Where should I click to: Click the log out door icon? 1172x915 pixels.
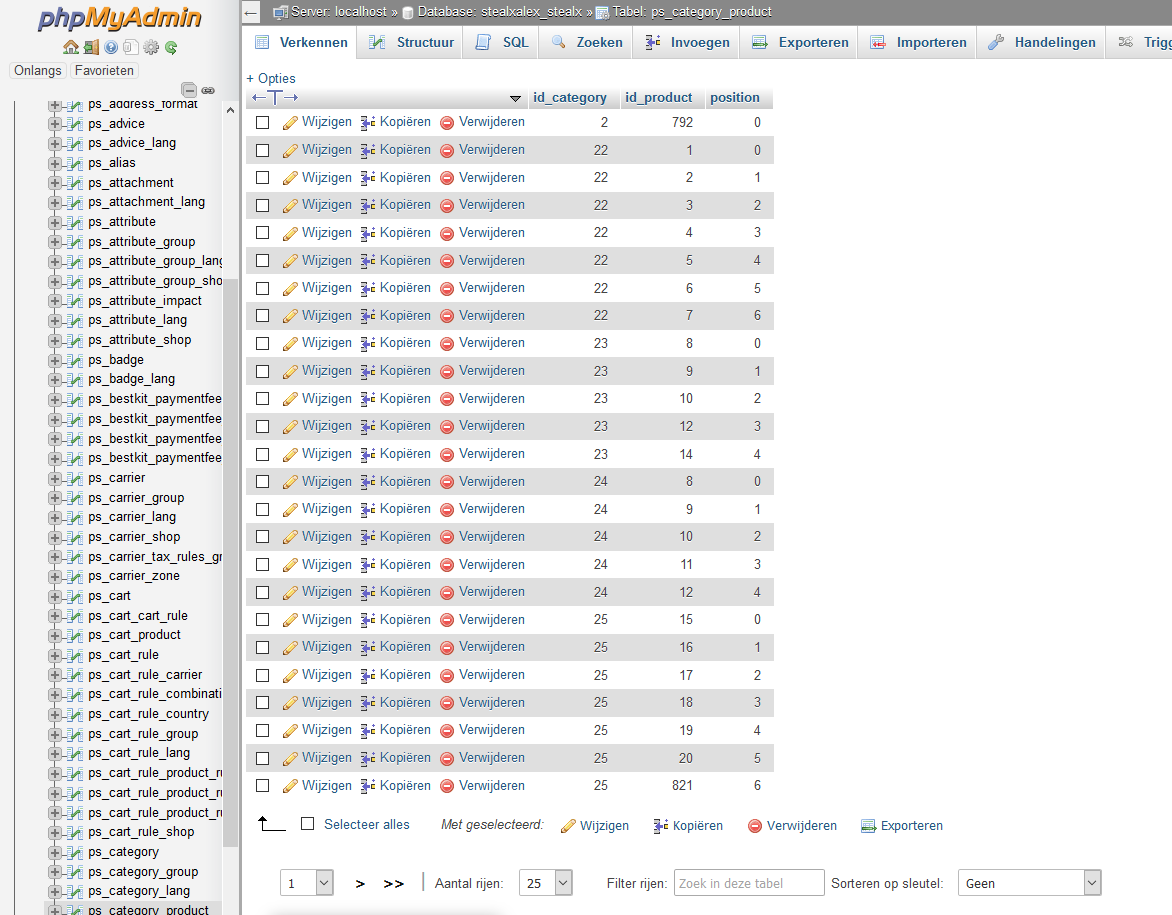coord(91,47)
